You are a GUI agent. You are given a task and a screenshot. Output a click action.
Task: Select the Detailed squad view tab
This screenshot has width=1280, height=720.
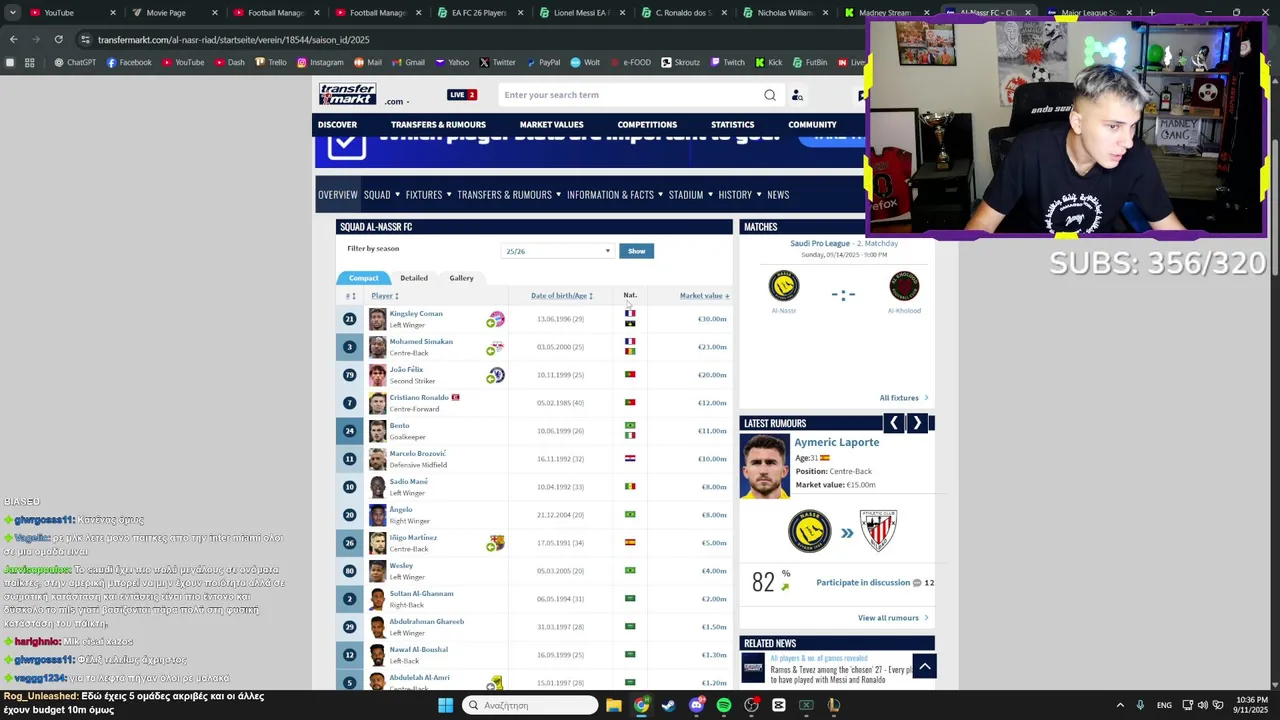click(x=414, y=278)
